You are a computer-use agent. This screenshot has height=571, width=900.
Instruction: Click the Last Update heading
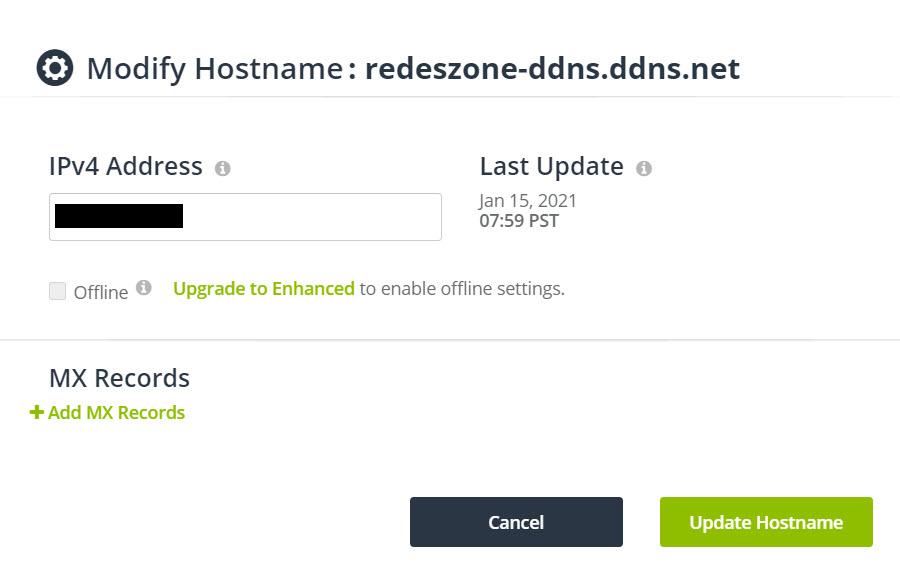[x=551, y=166]
